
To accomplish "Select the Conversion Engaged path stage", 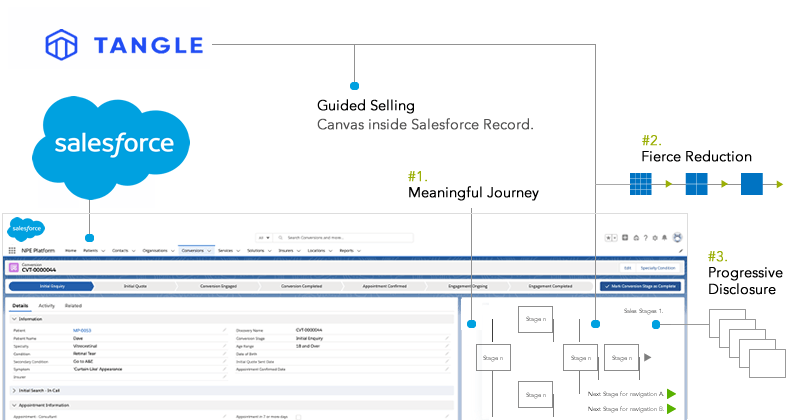I will click(x=218, y=286).
